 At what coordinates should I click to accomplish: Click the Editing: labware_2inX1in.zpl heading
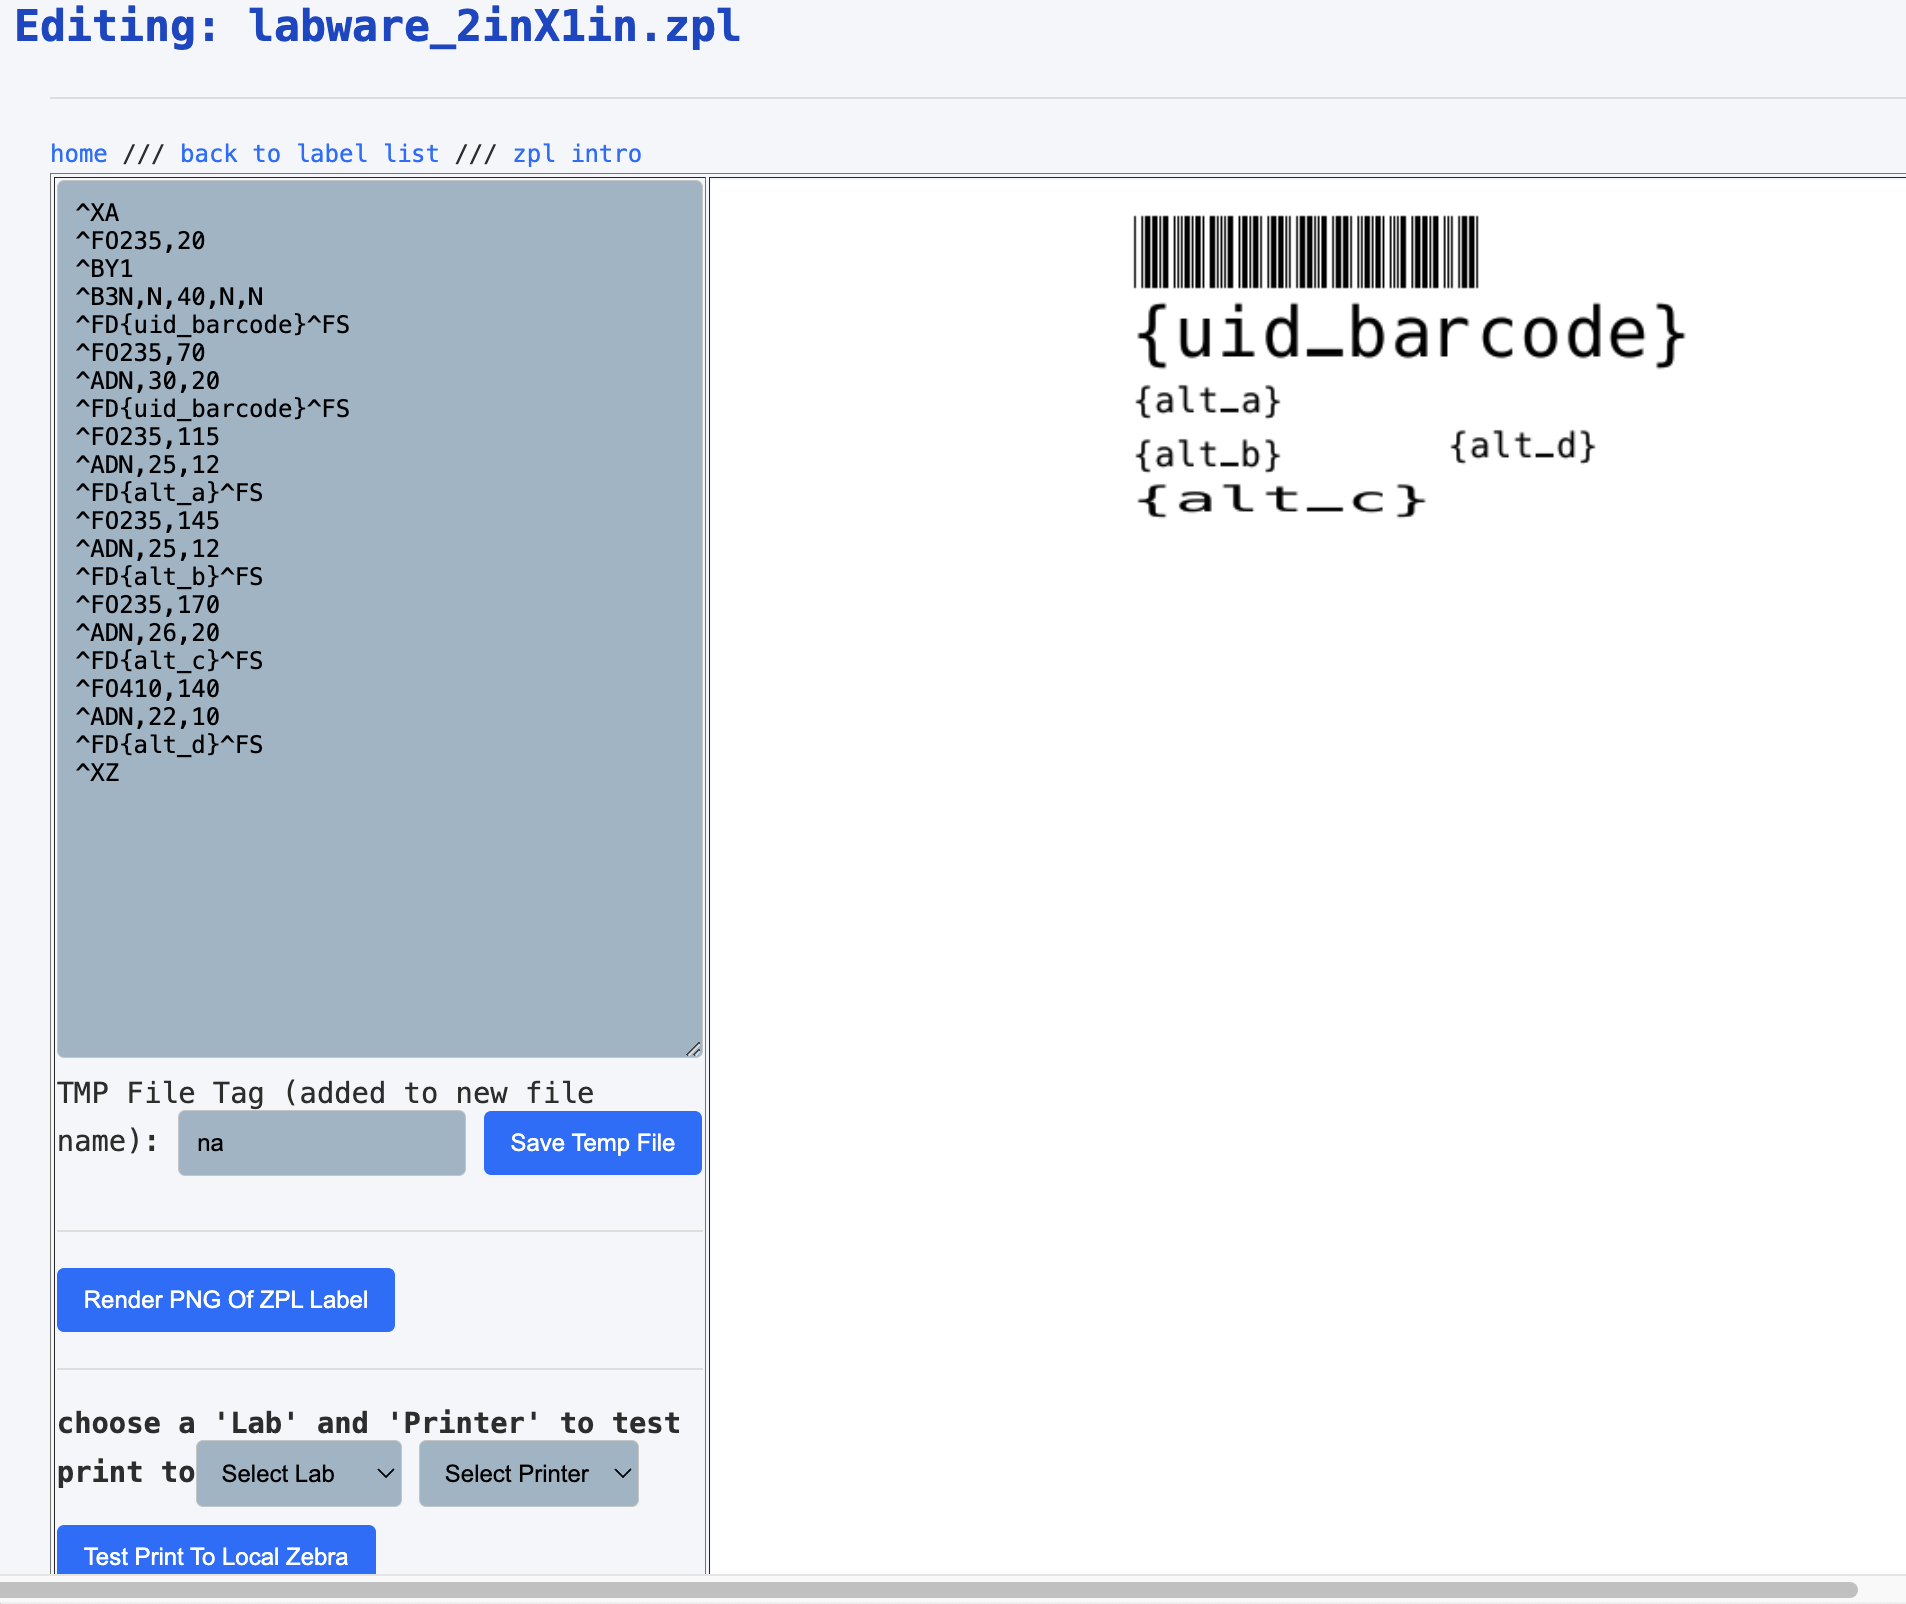378,26
